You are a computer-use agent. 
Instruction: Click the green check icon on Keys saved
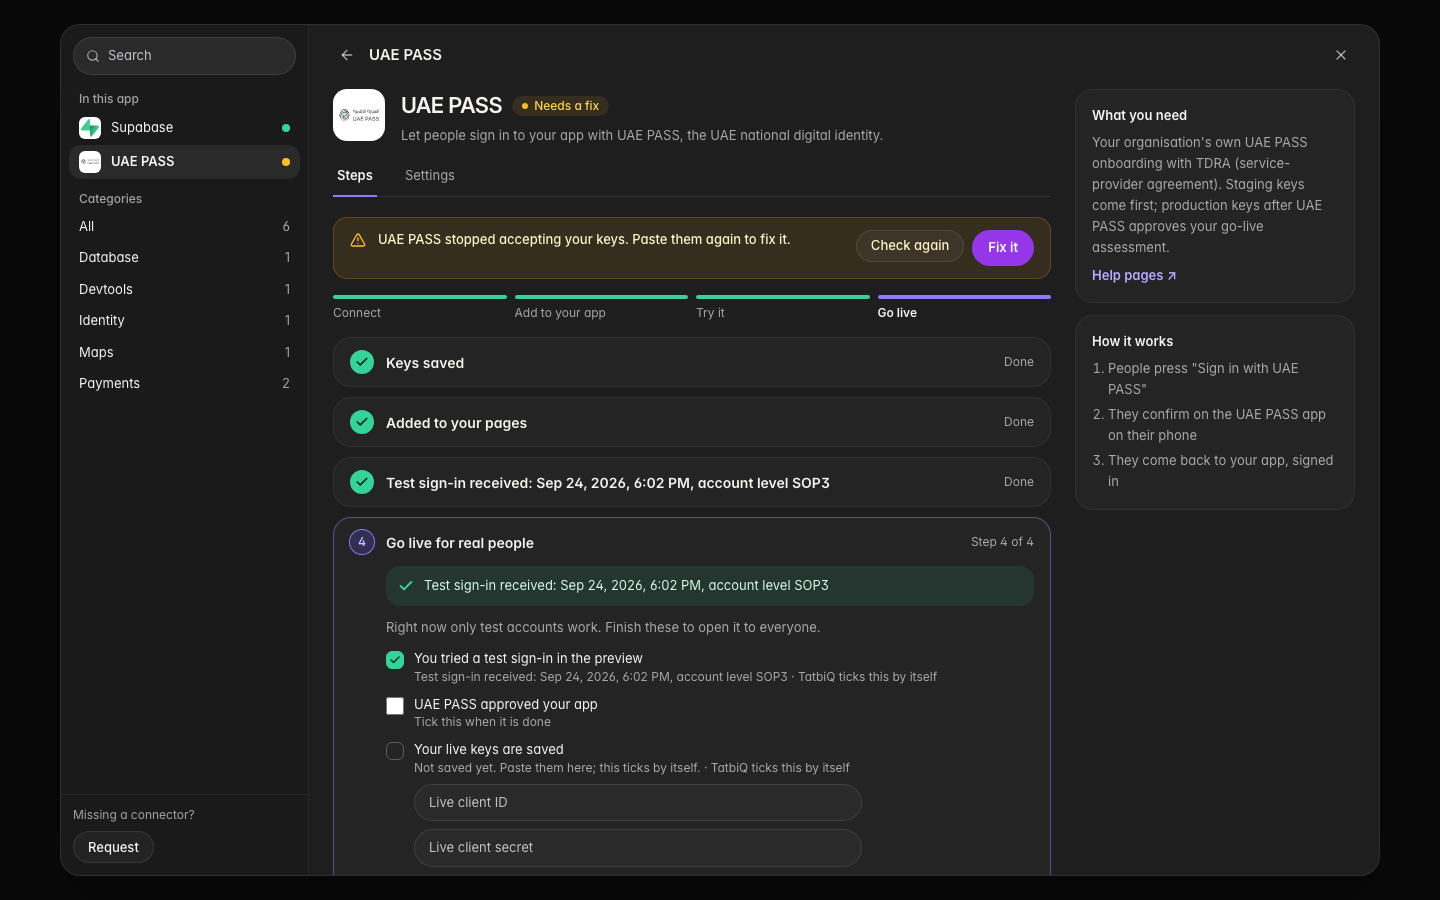point(362,362)
